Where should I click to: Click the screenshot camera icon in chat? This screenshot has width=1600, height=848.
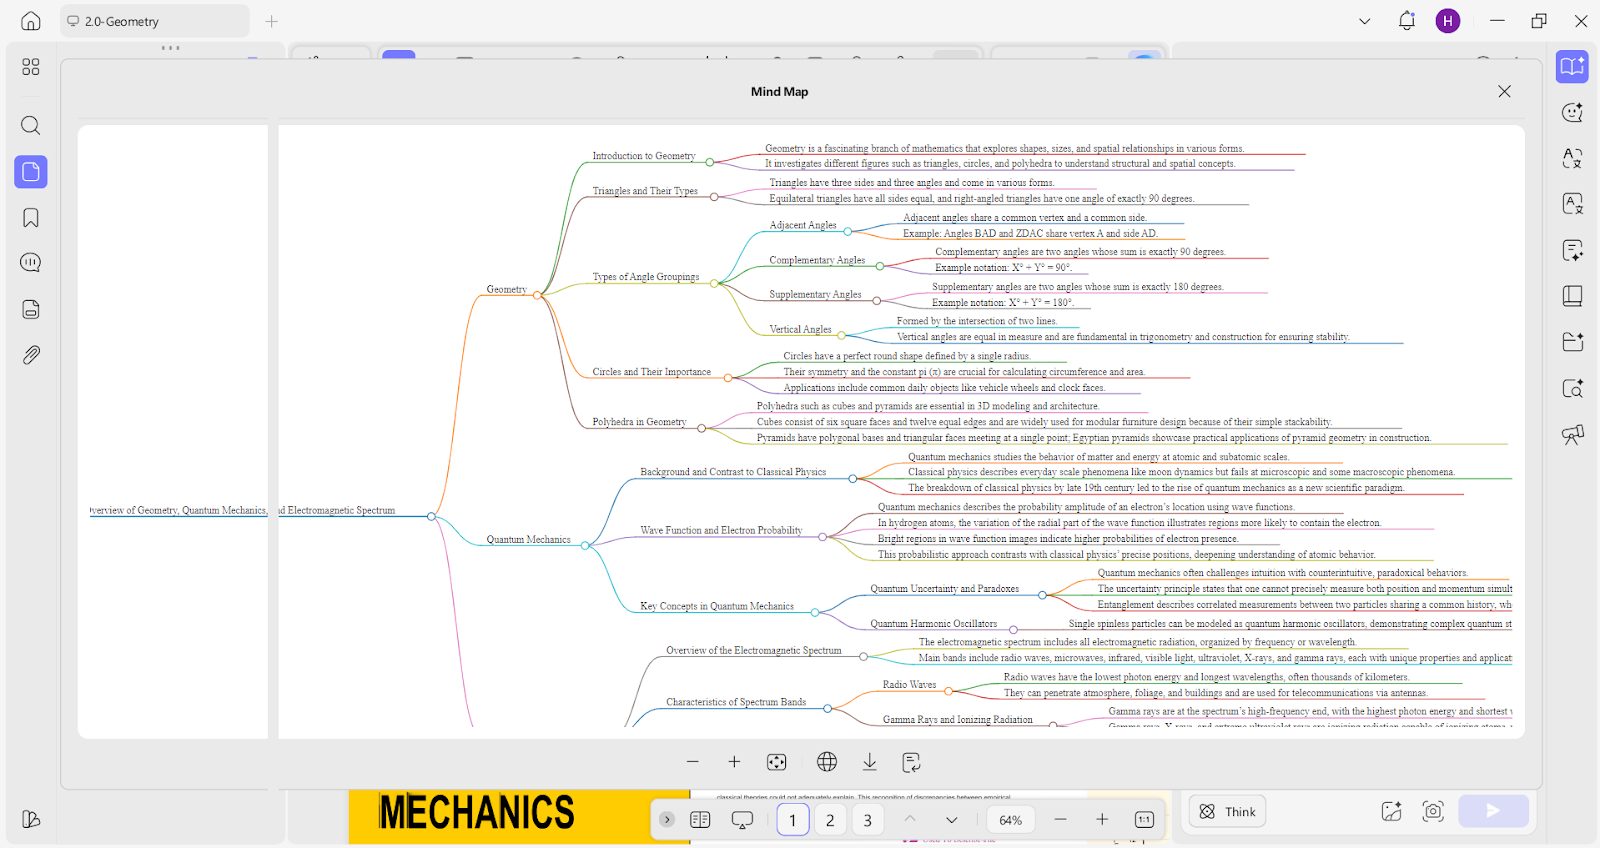[1433, 811]
